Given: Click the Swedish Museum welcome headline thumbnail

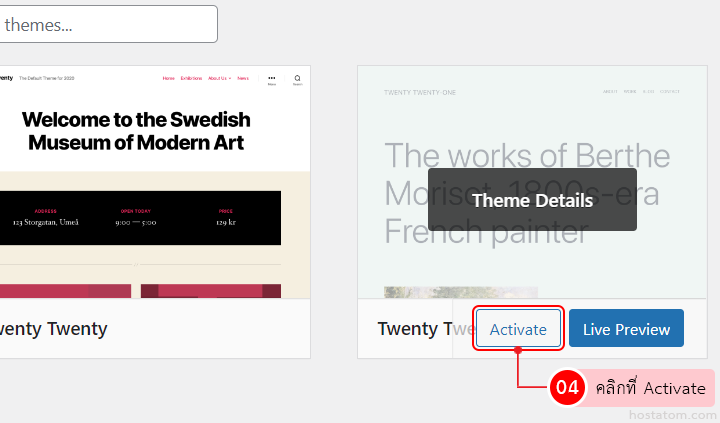Looking at the screenshot, I should (x=138, y=131).
